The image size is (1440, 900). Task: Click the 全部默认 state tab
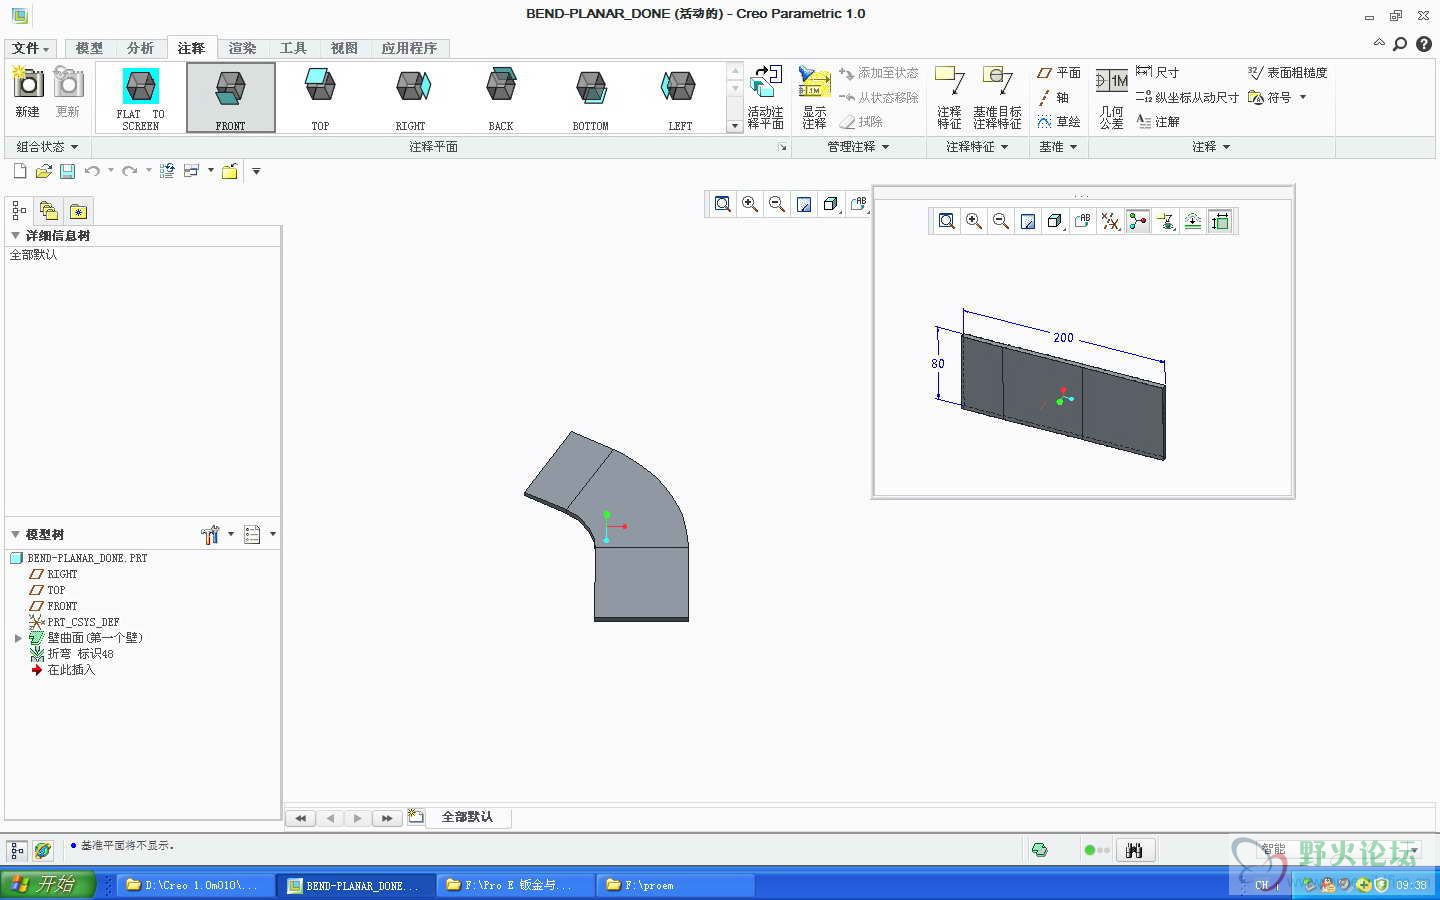467,817
